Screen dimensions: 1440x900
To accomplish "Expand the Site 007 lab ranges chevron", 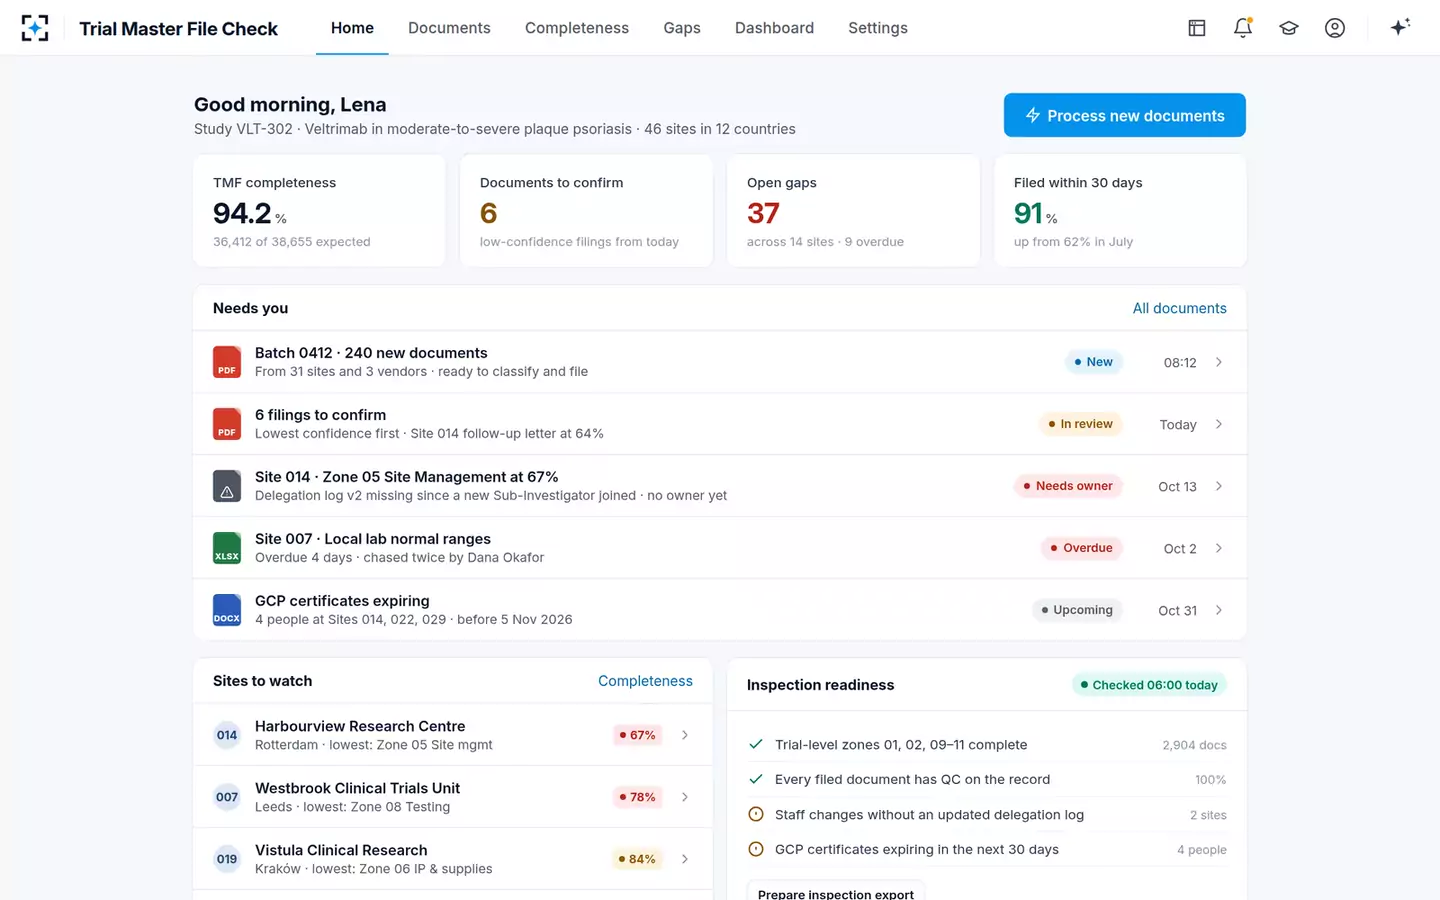I will coord(1219,548).
